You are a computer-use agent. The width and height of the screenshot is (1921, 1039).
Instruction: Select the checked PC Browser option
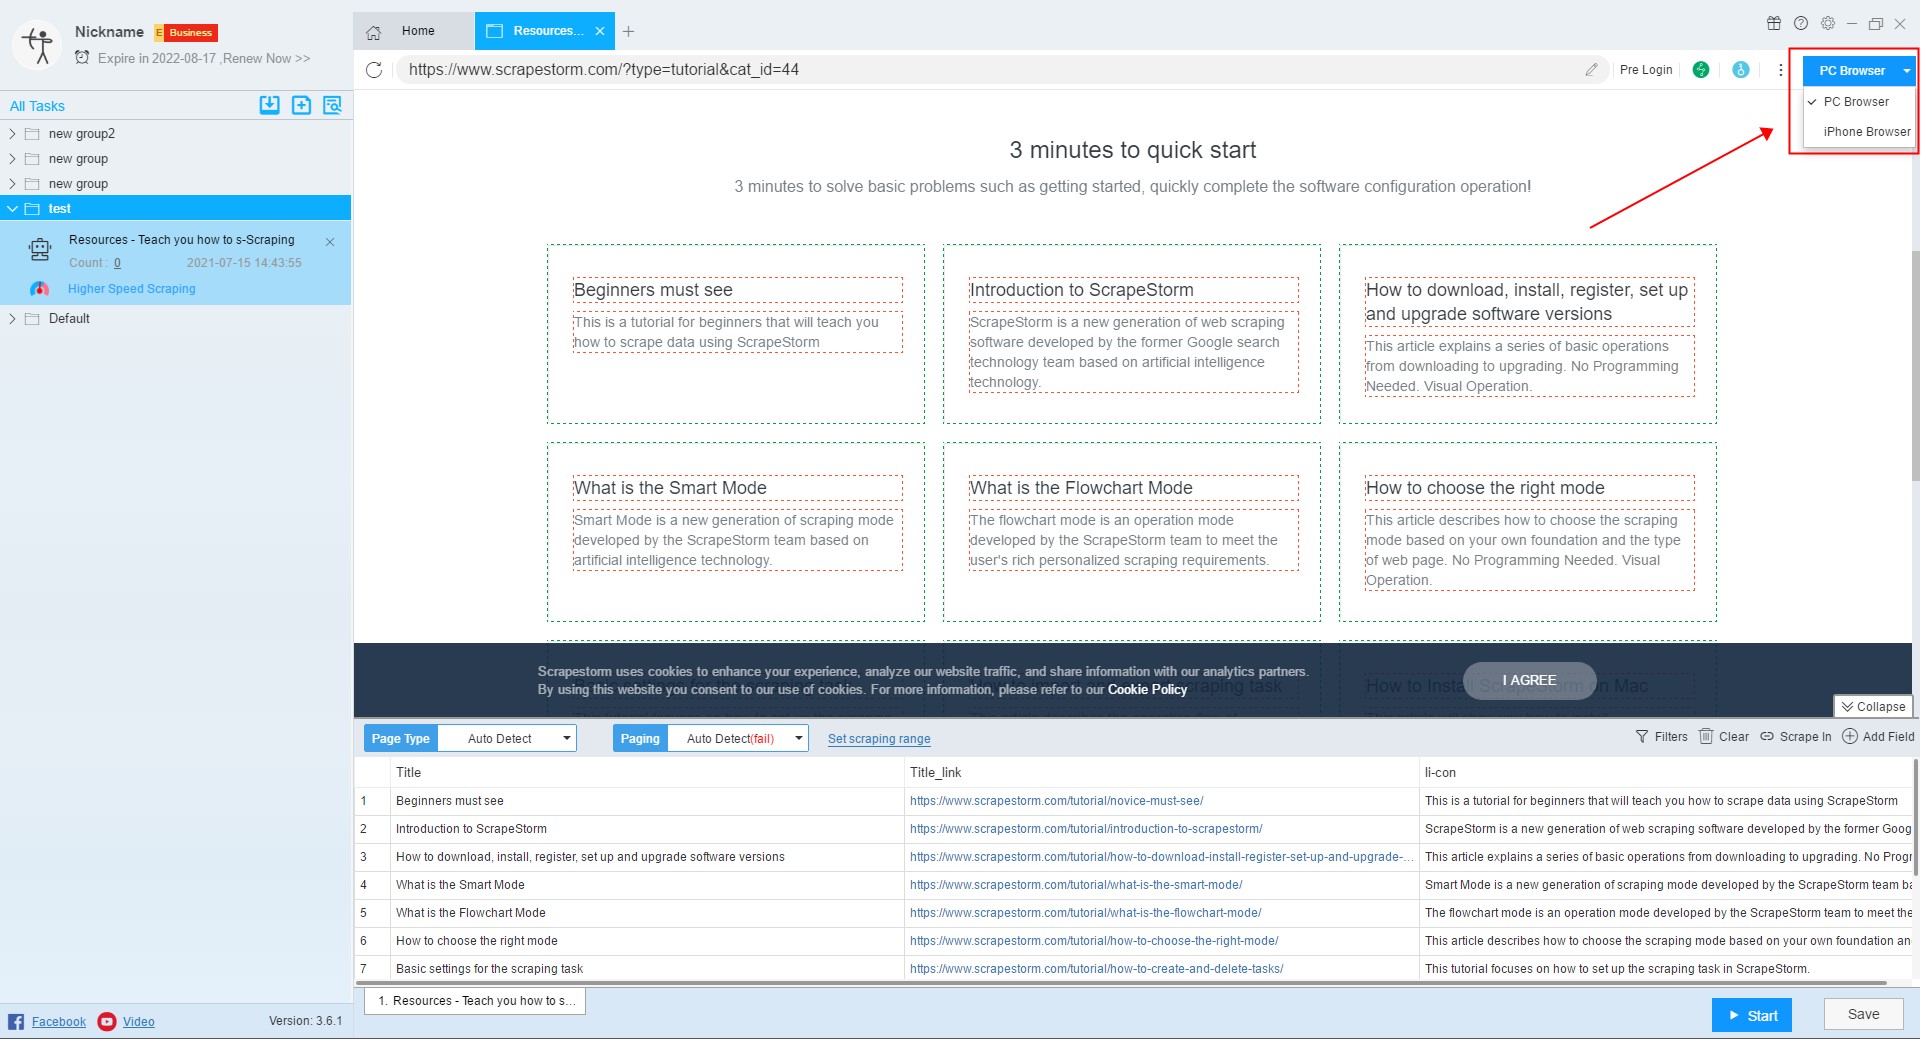click(x=1856, y=102)
